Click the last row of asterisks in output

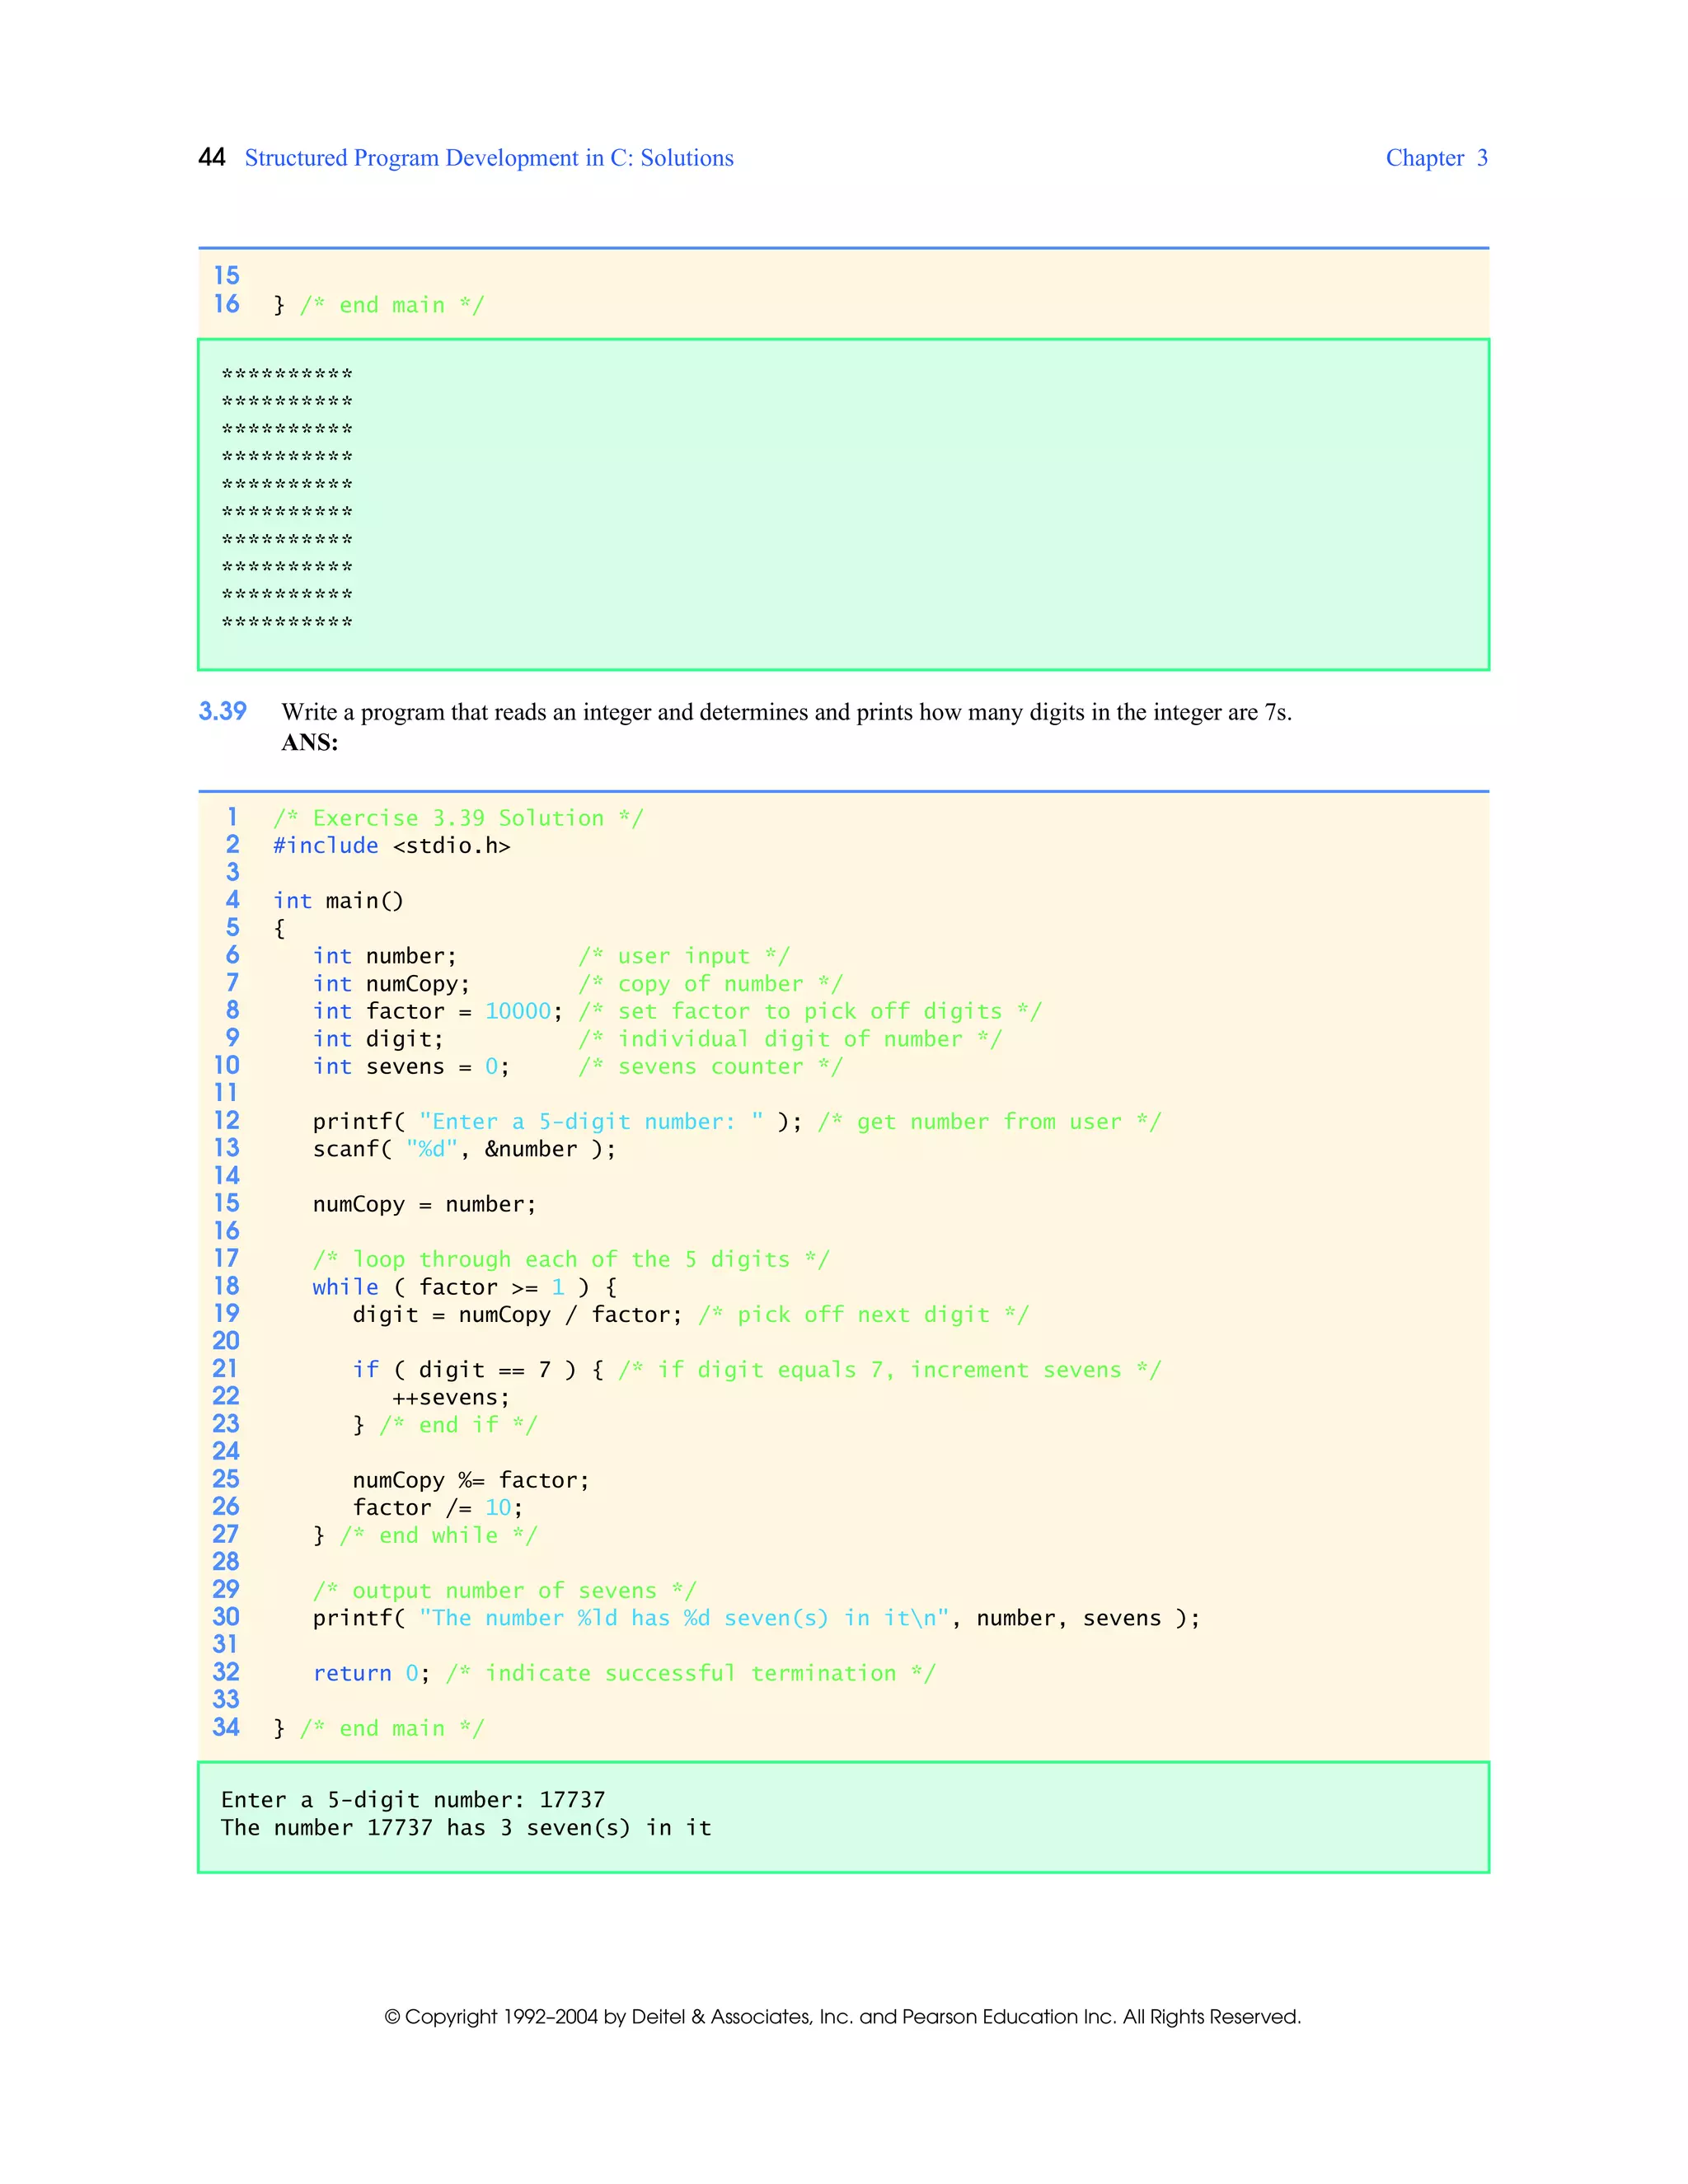click(287, 624)
